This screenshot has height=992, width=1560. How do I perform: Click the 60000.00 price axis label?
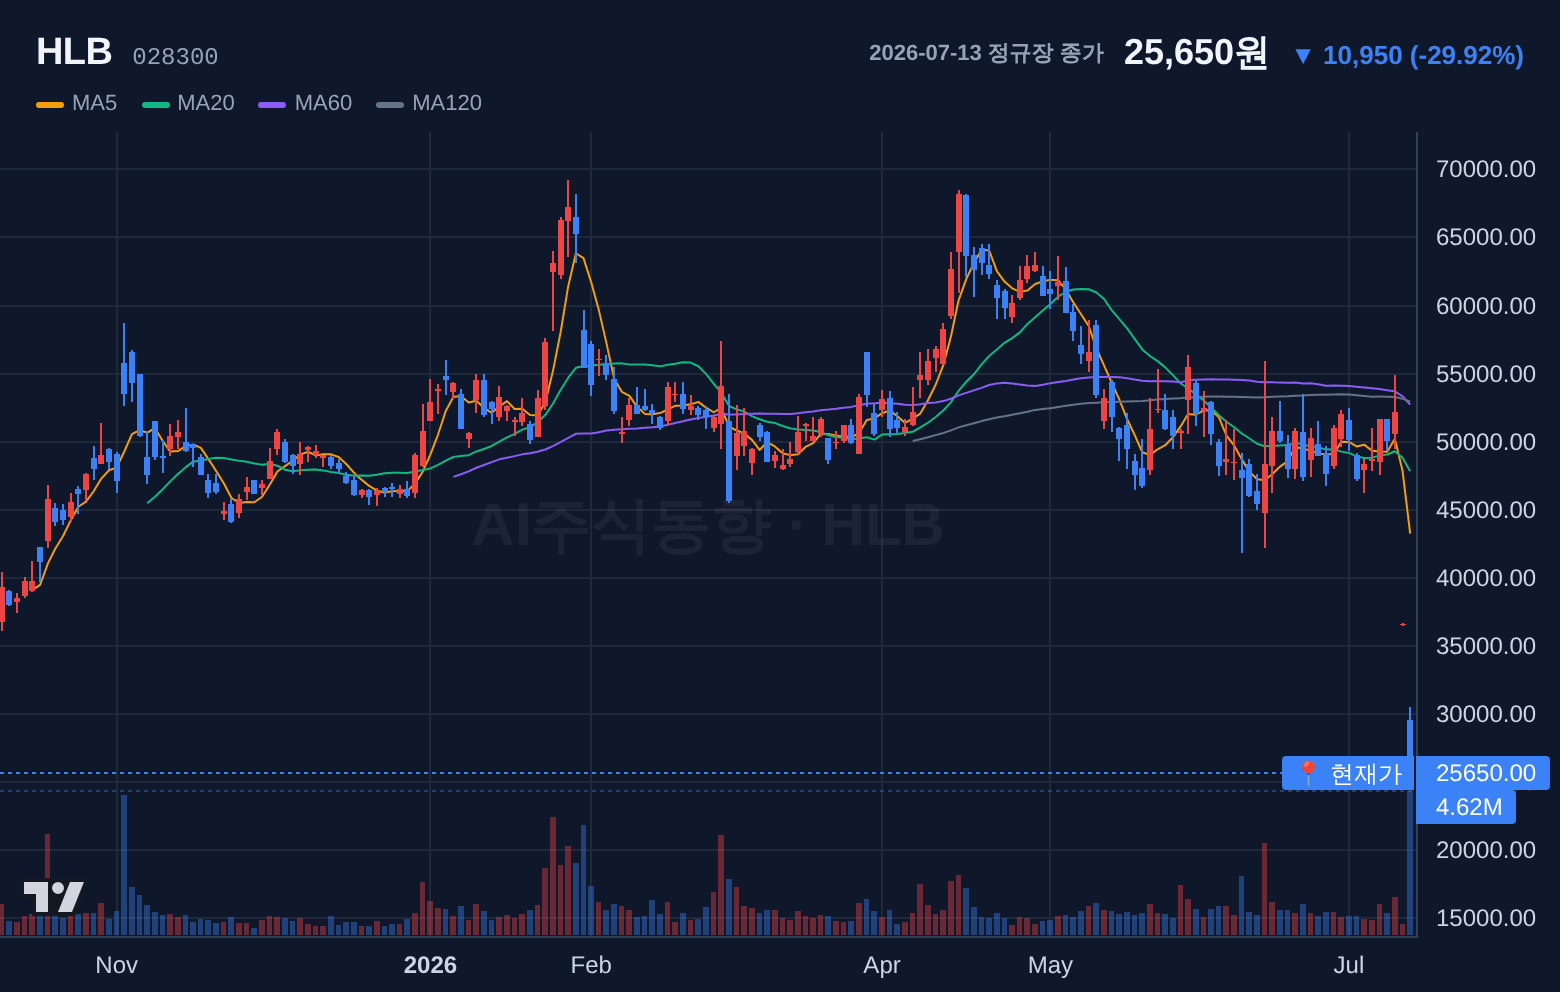[1485, 306]
